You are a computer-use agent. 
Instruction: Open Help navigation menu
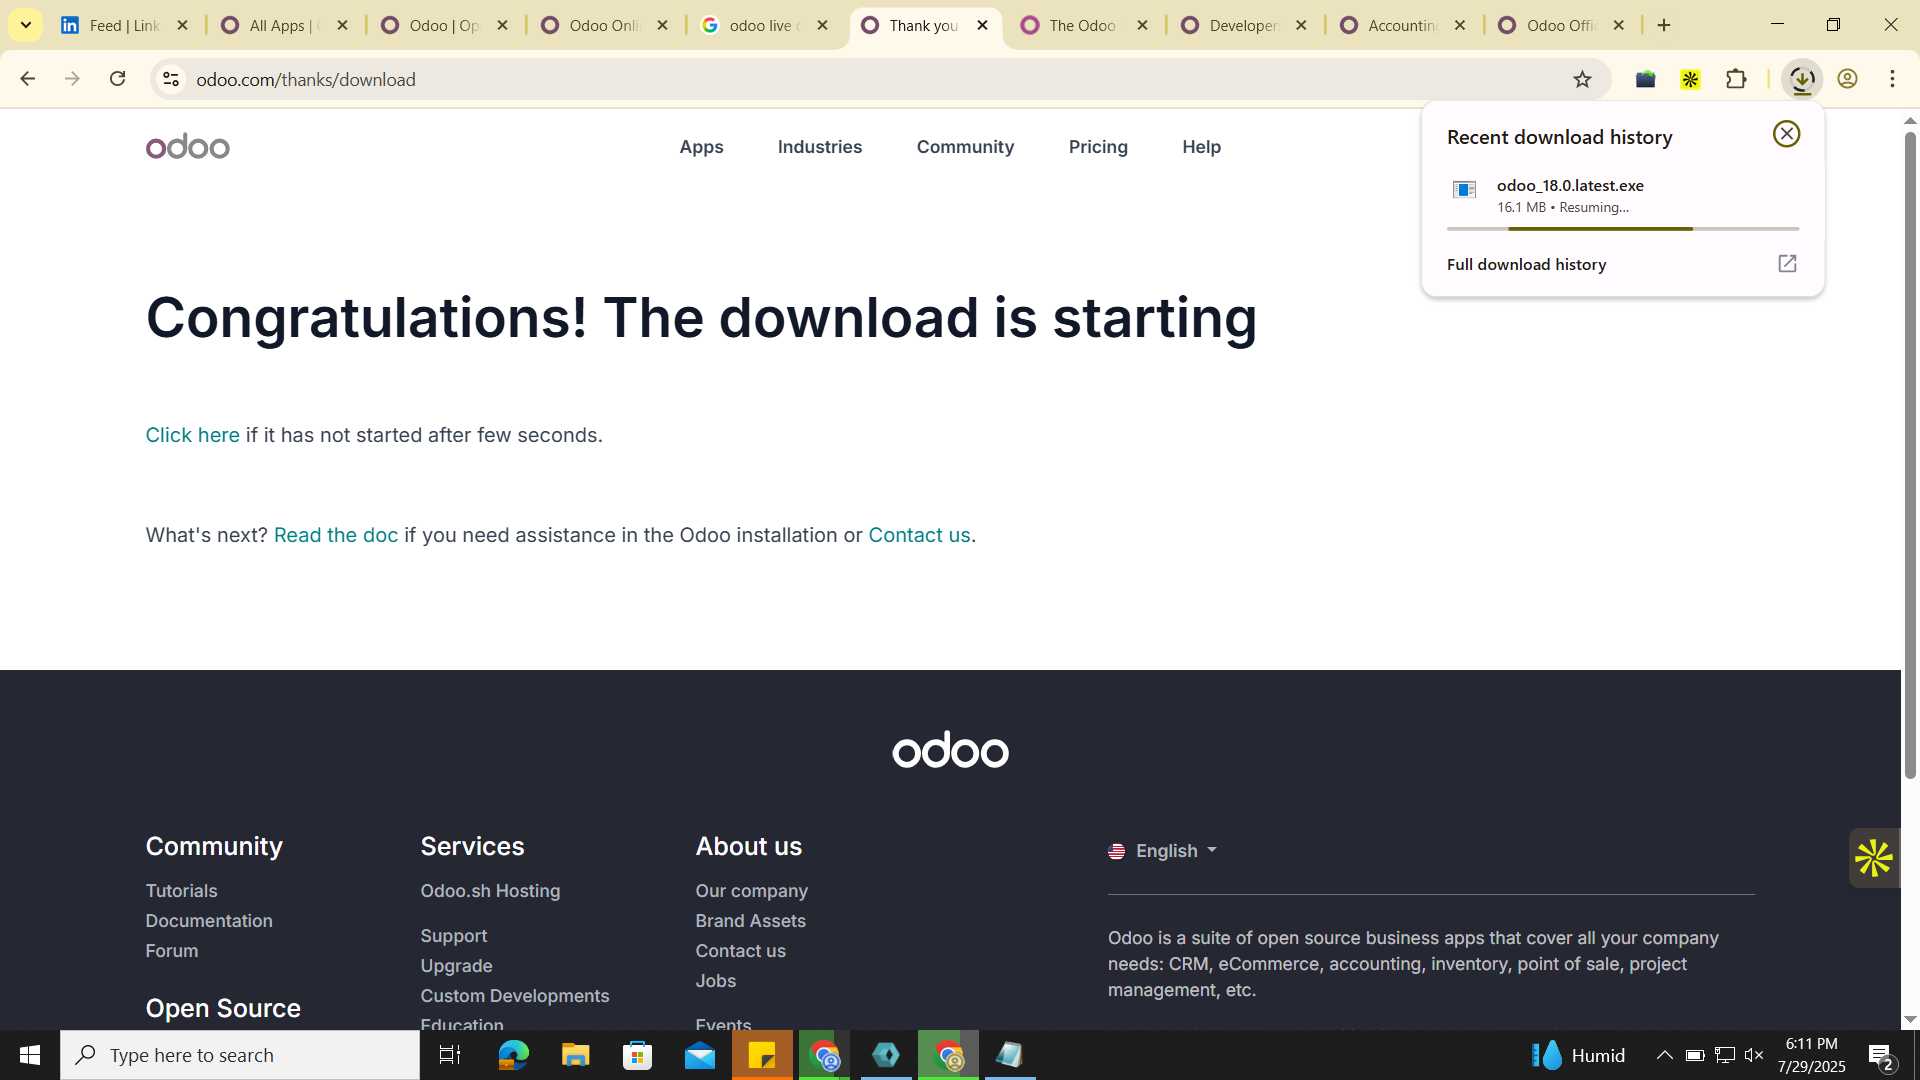(x=1201, y=147)
